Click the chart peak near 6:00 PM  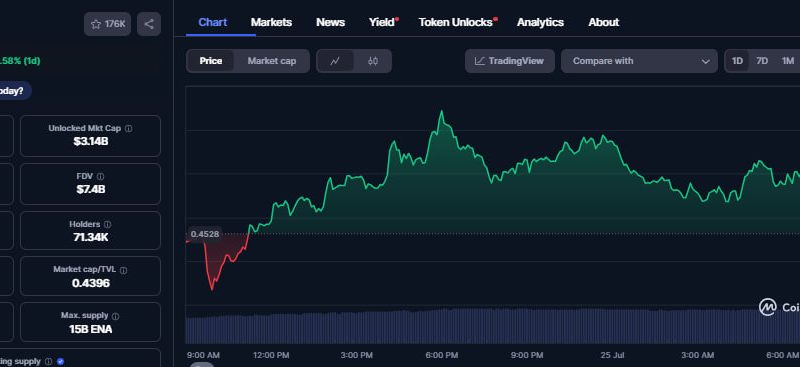(x=442, y=111)
